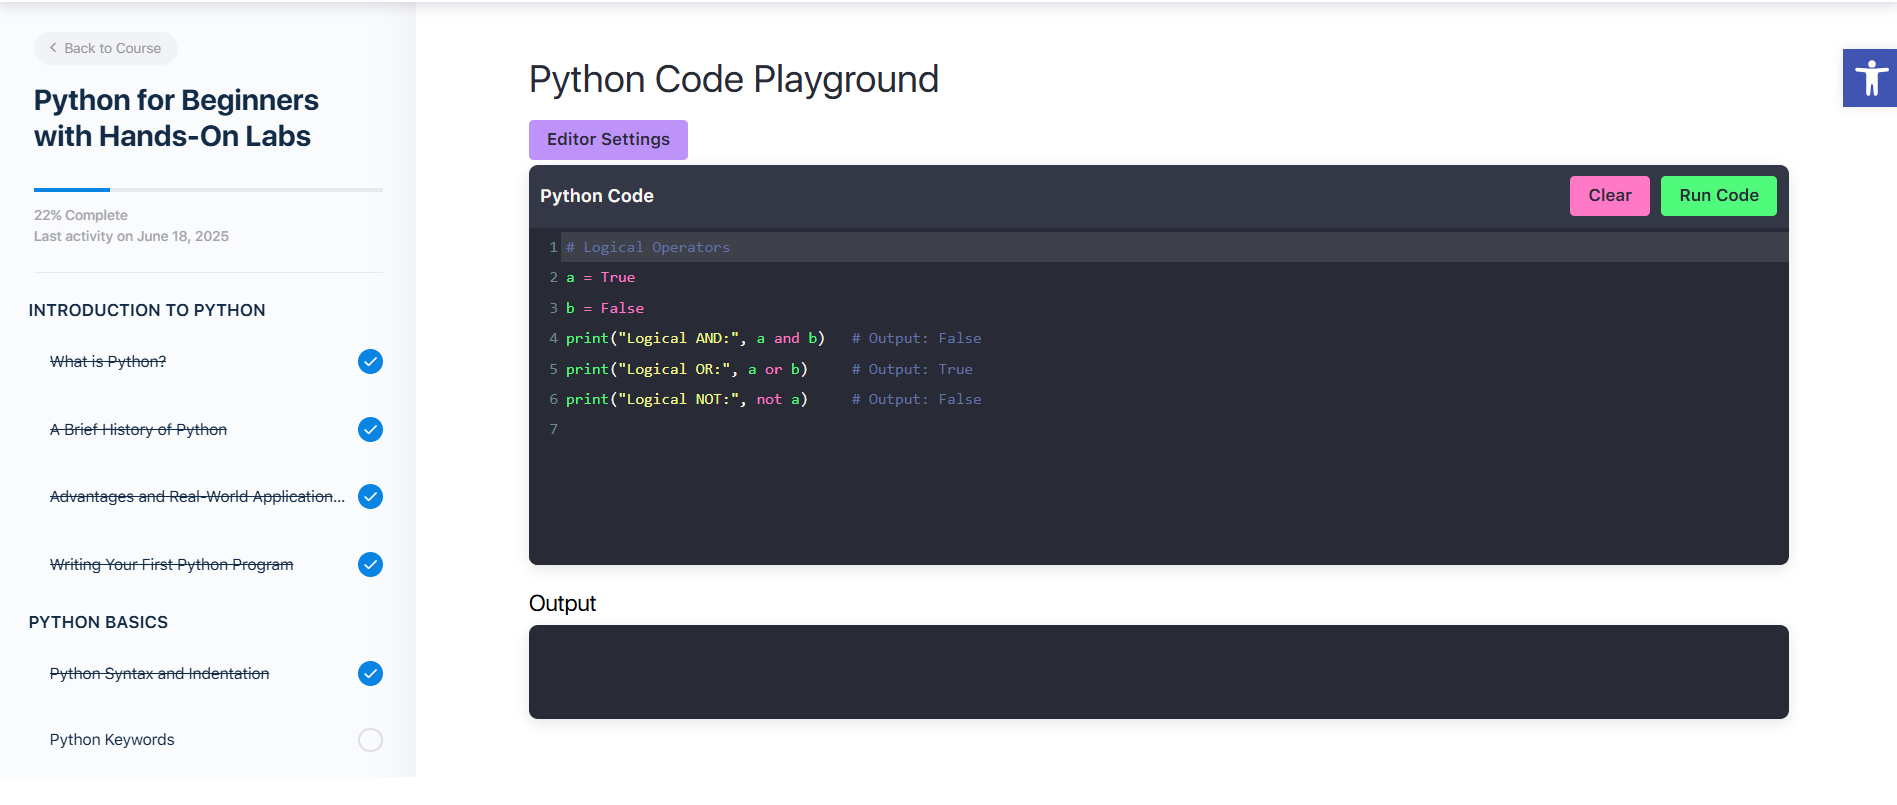Open the What is Python? lesson
Viewport: 1897px width, 805px height.
[108, 362]
